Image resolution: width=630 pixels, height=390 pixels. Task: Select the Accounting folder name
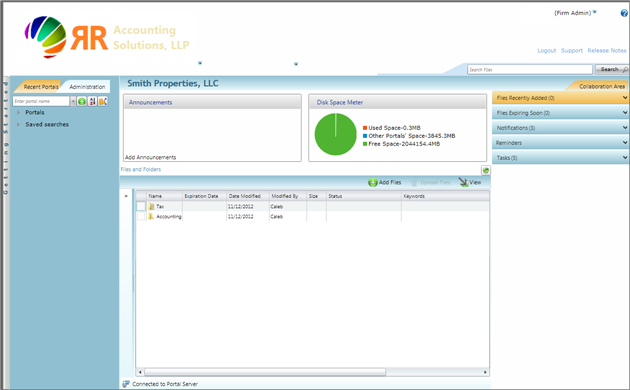point(169,216)
